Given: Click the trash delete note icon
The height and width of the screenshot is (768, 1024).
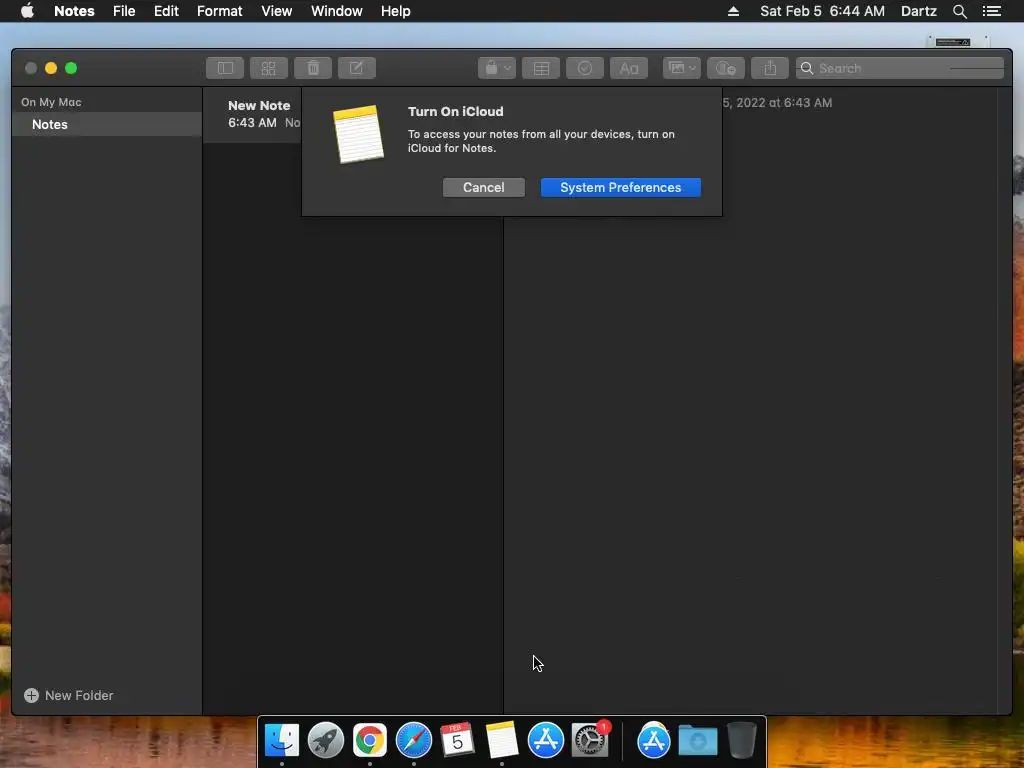Looking at the screenshot, I should coord(313,68).
